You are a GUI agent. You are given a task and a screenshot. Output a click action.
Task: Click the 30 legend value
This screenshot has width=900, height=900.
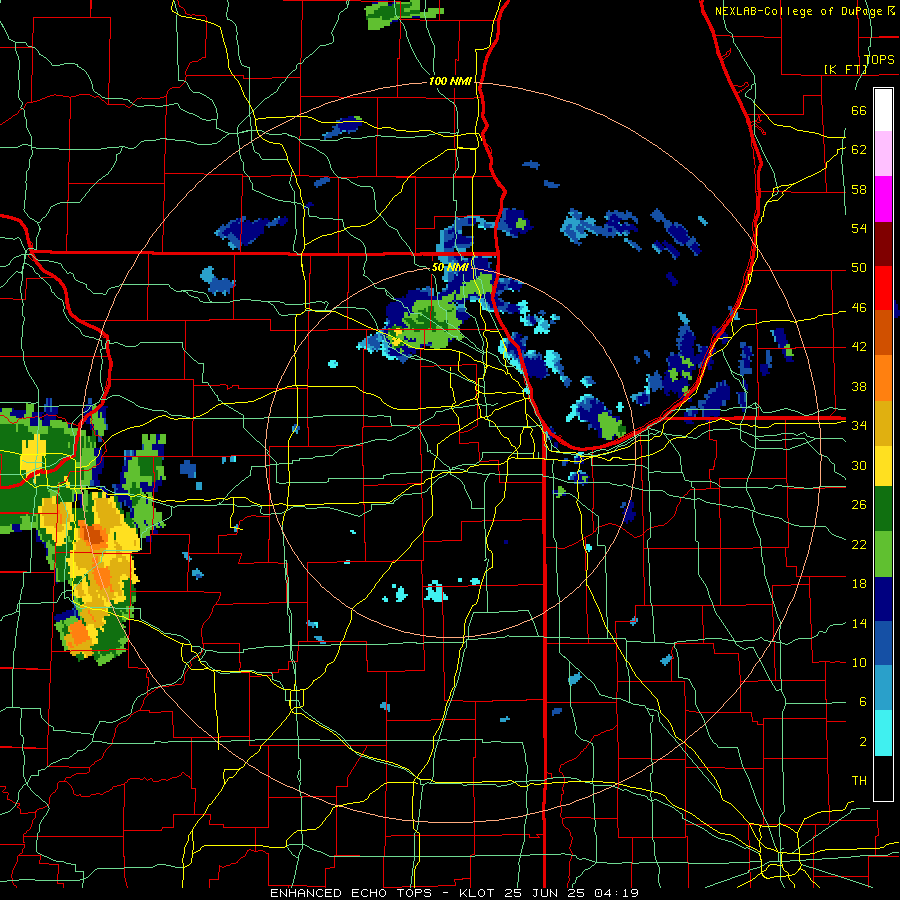tap(859, 465)
